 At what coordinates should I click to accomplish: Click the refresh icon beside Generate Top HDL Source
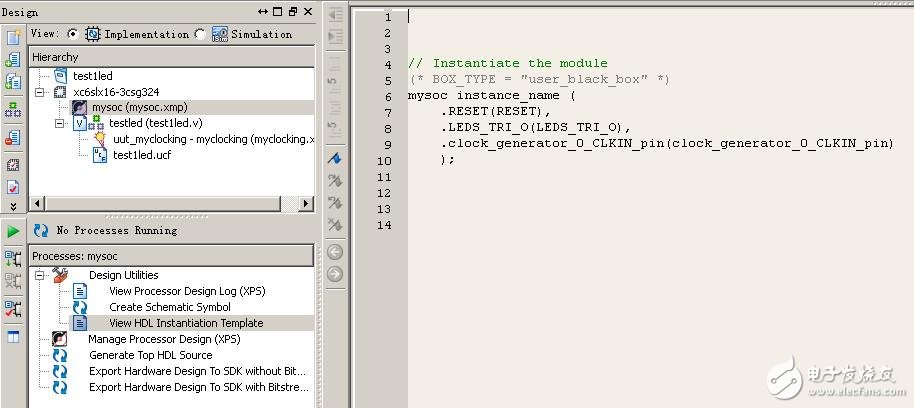point(60,355)
